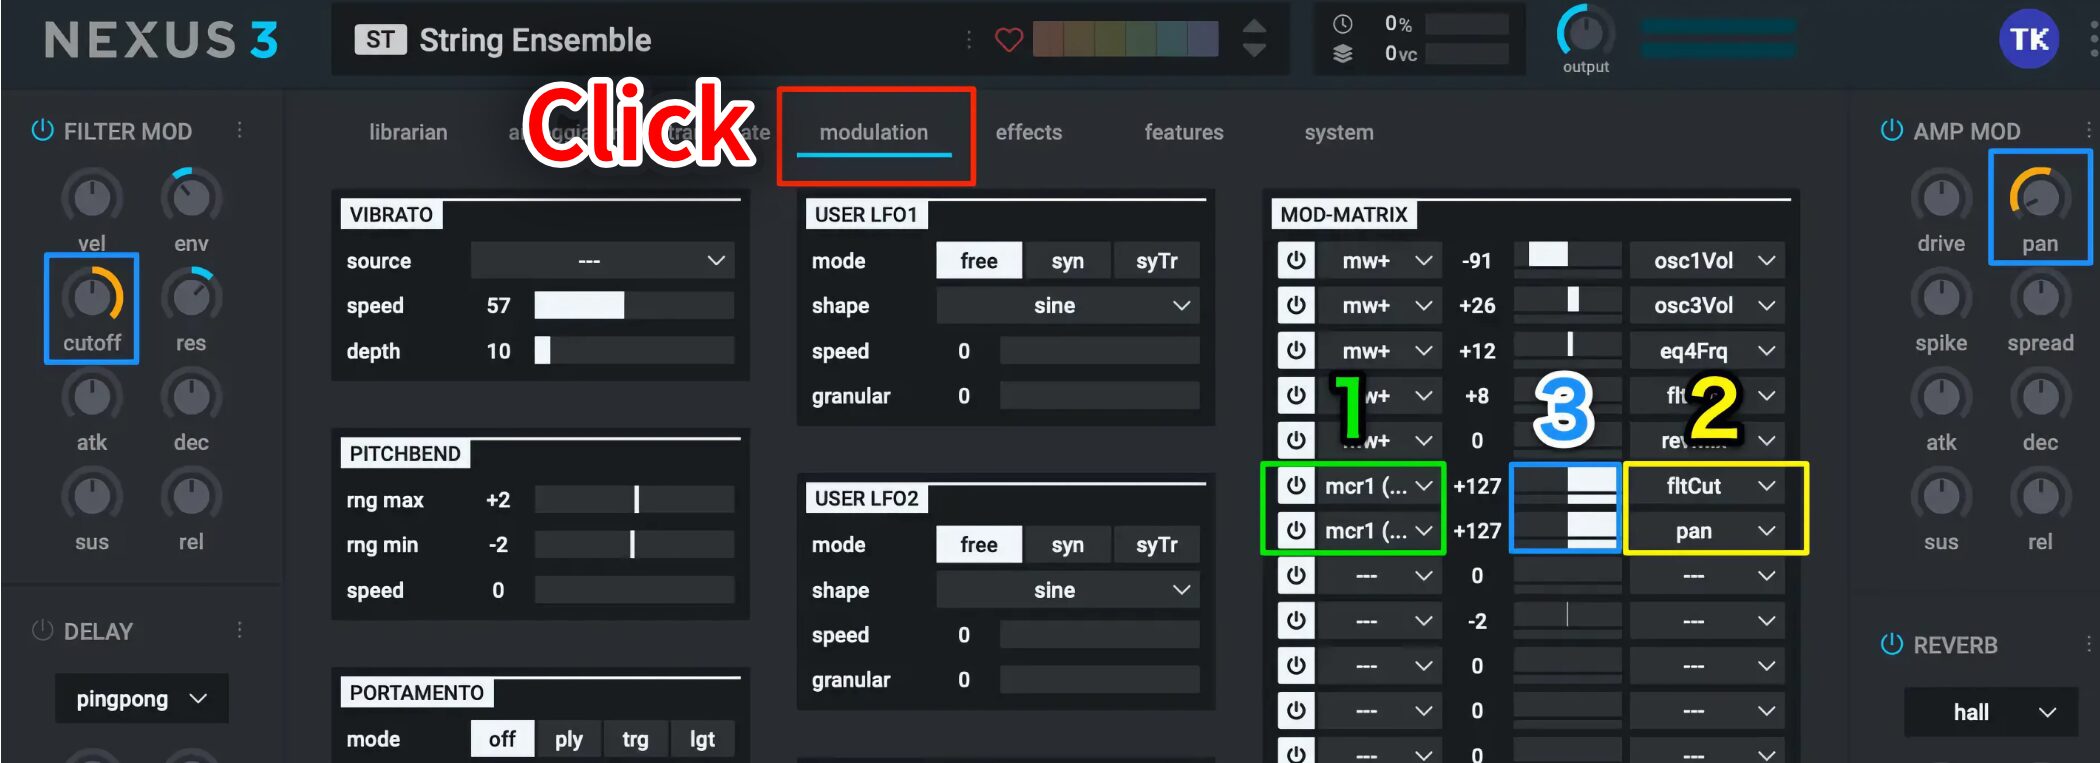Screen dimensions: 2100x763
Task: Toggle power for pan mcr1 row
Action: coord(1296,531)
